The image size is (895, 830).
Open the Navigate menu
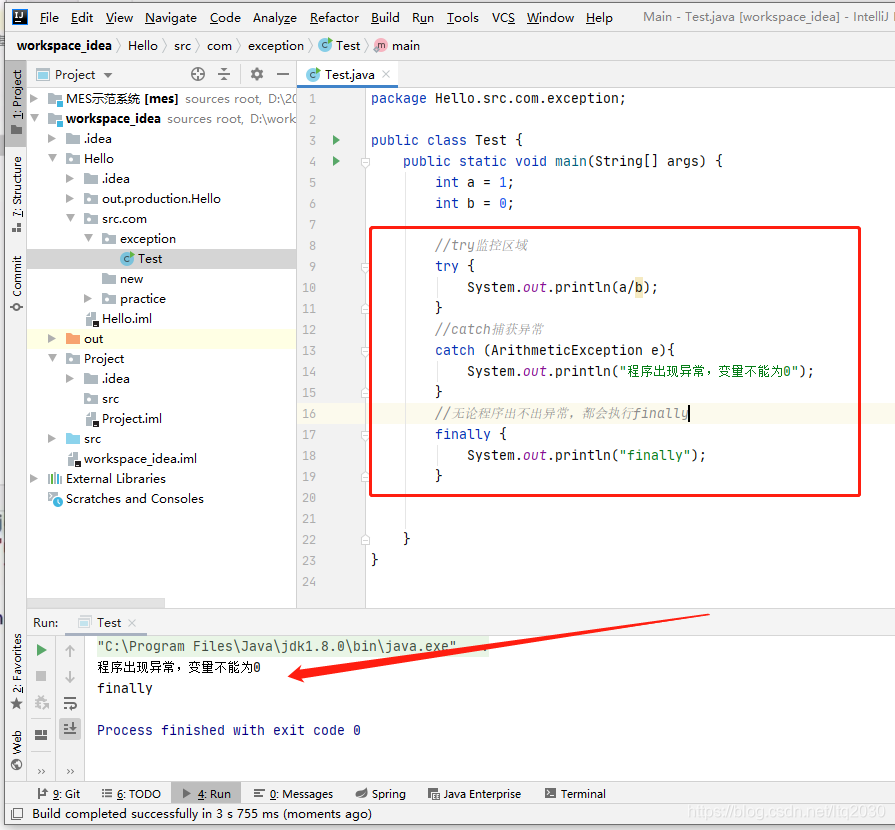[171, 18]
